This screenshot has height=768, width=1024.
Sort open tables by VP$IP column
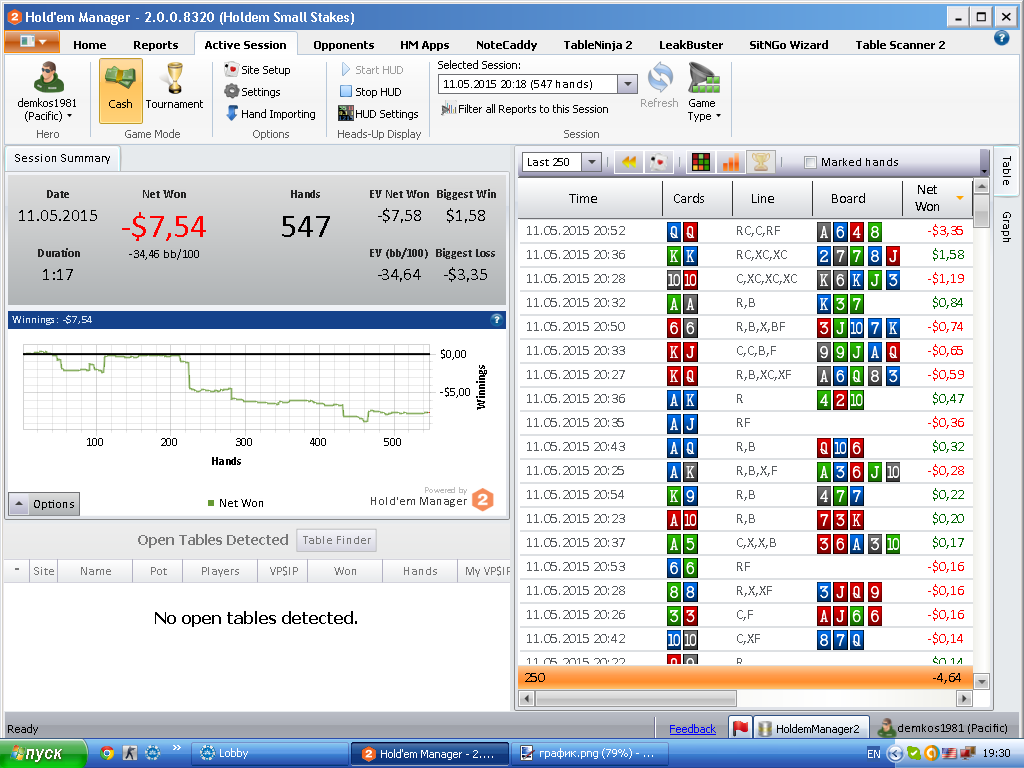[283, 571]
